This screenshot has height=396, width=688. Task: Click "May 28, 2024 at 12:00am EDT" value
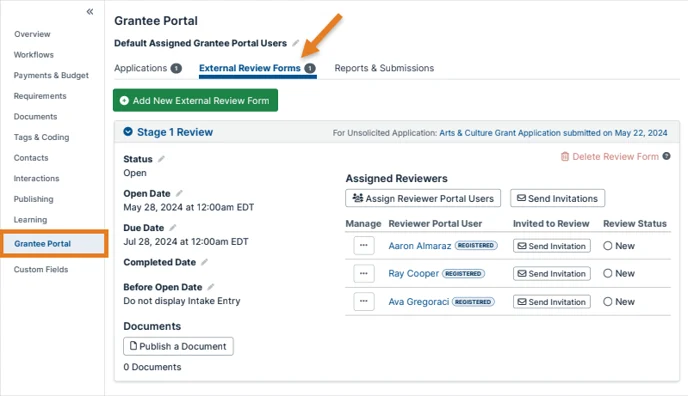click(x=189, y=207)
